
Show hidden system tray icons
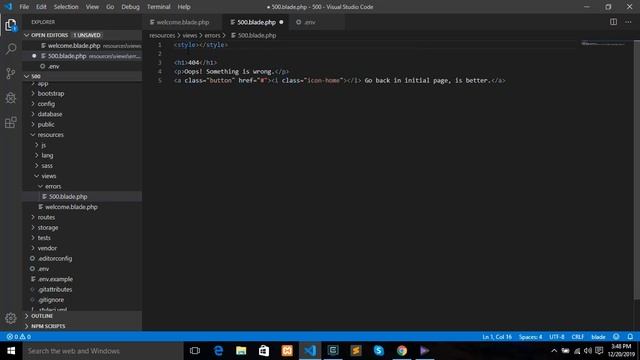click(x=554, y=351)
